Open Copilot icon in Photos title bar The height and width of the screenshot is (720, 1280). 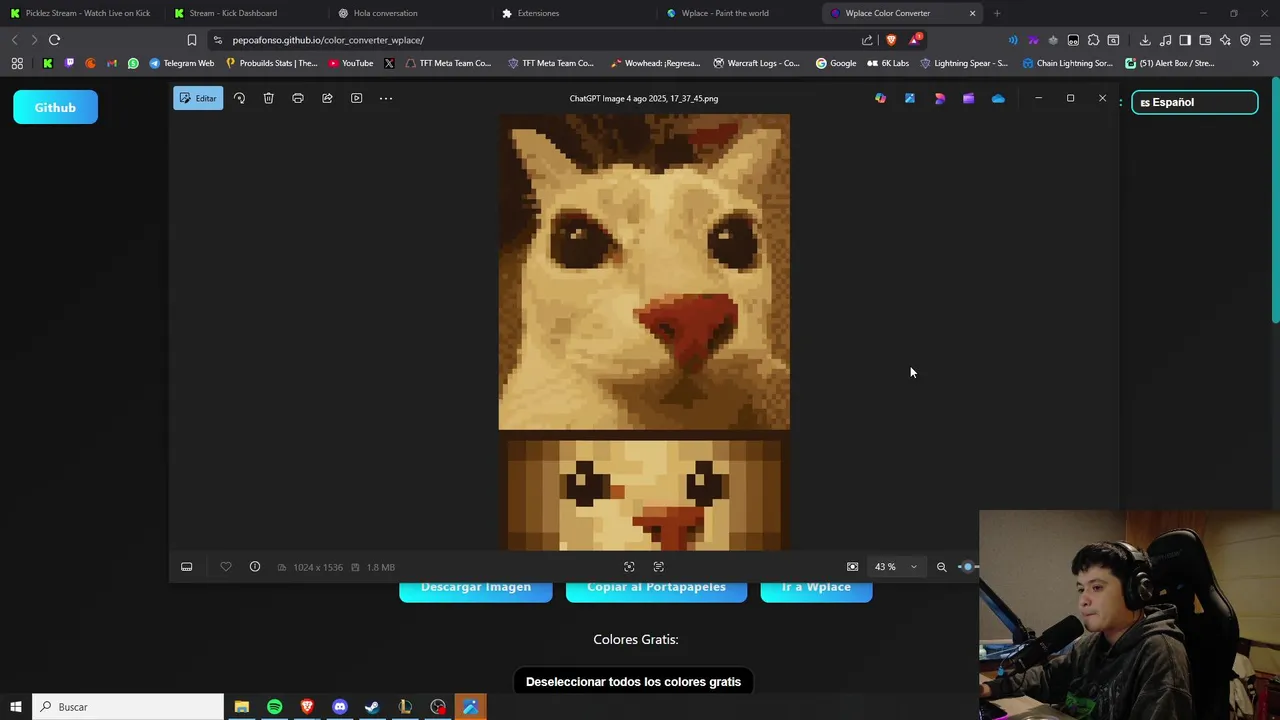click(880, 98)
